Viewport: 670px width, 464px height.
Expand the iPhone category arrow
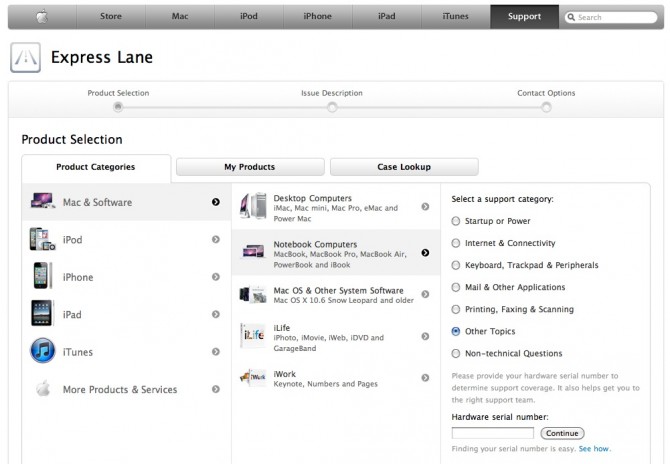(216, 277)
